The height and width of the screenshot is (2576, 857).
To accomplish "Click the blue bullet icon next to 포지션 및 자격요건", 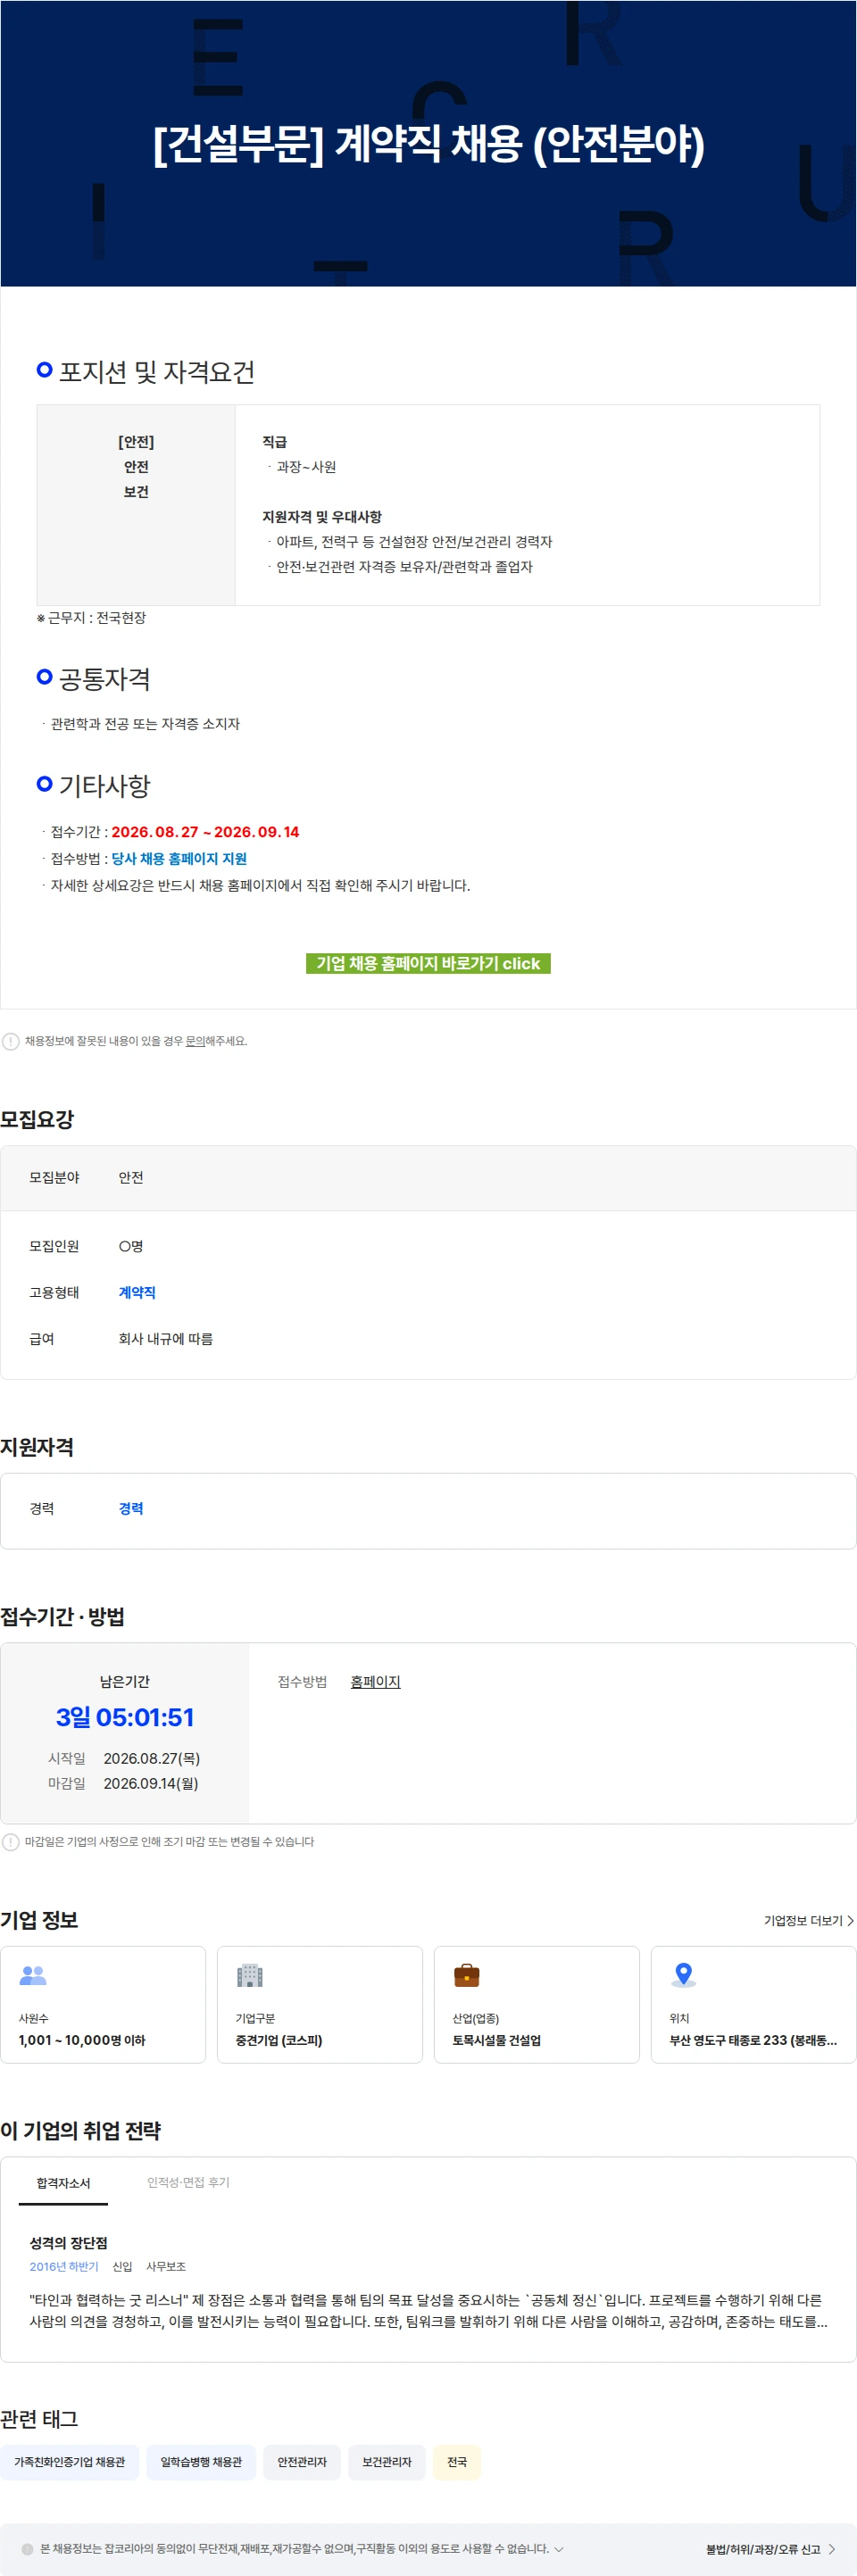I will (x=44, y=370).
